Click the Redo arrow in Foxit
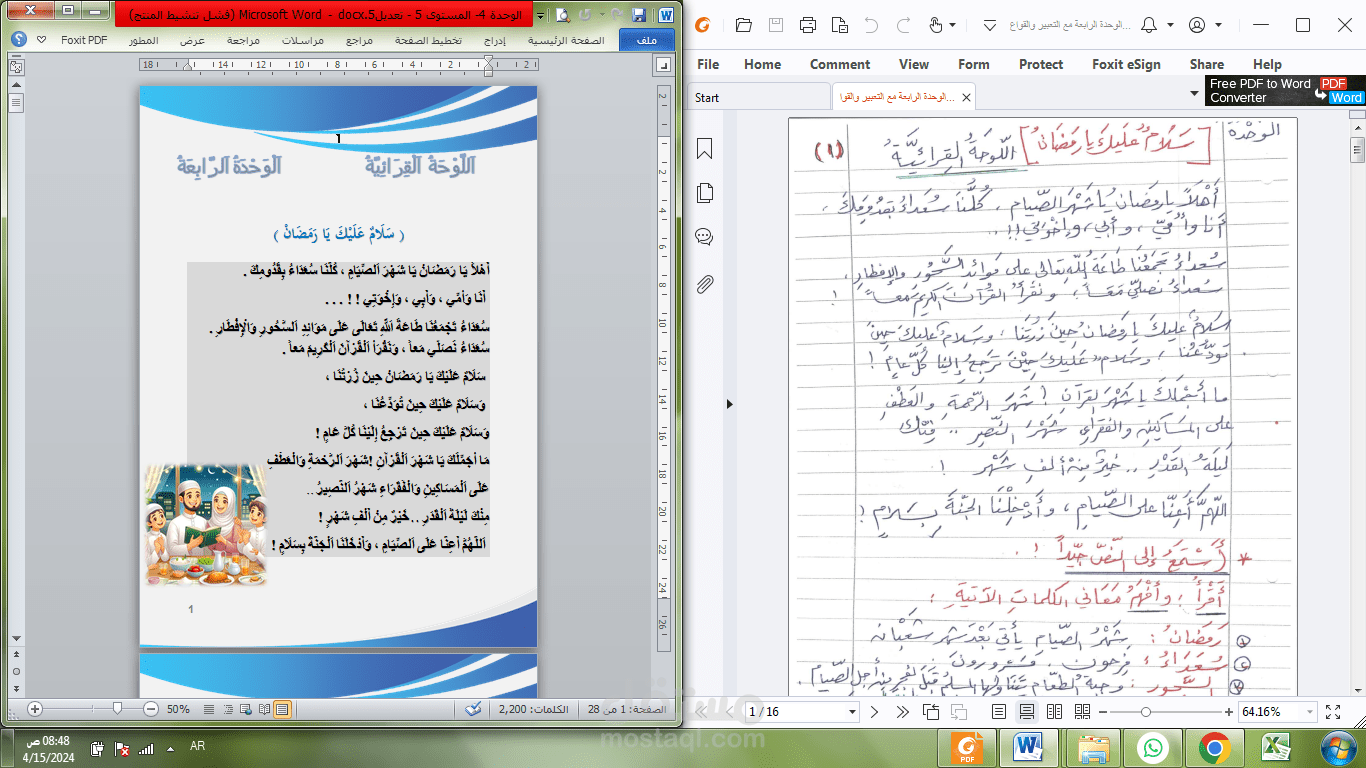Image resolution: width=1366 pixels, height=768 pixels. point(902,25)
